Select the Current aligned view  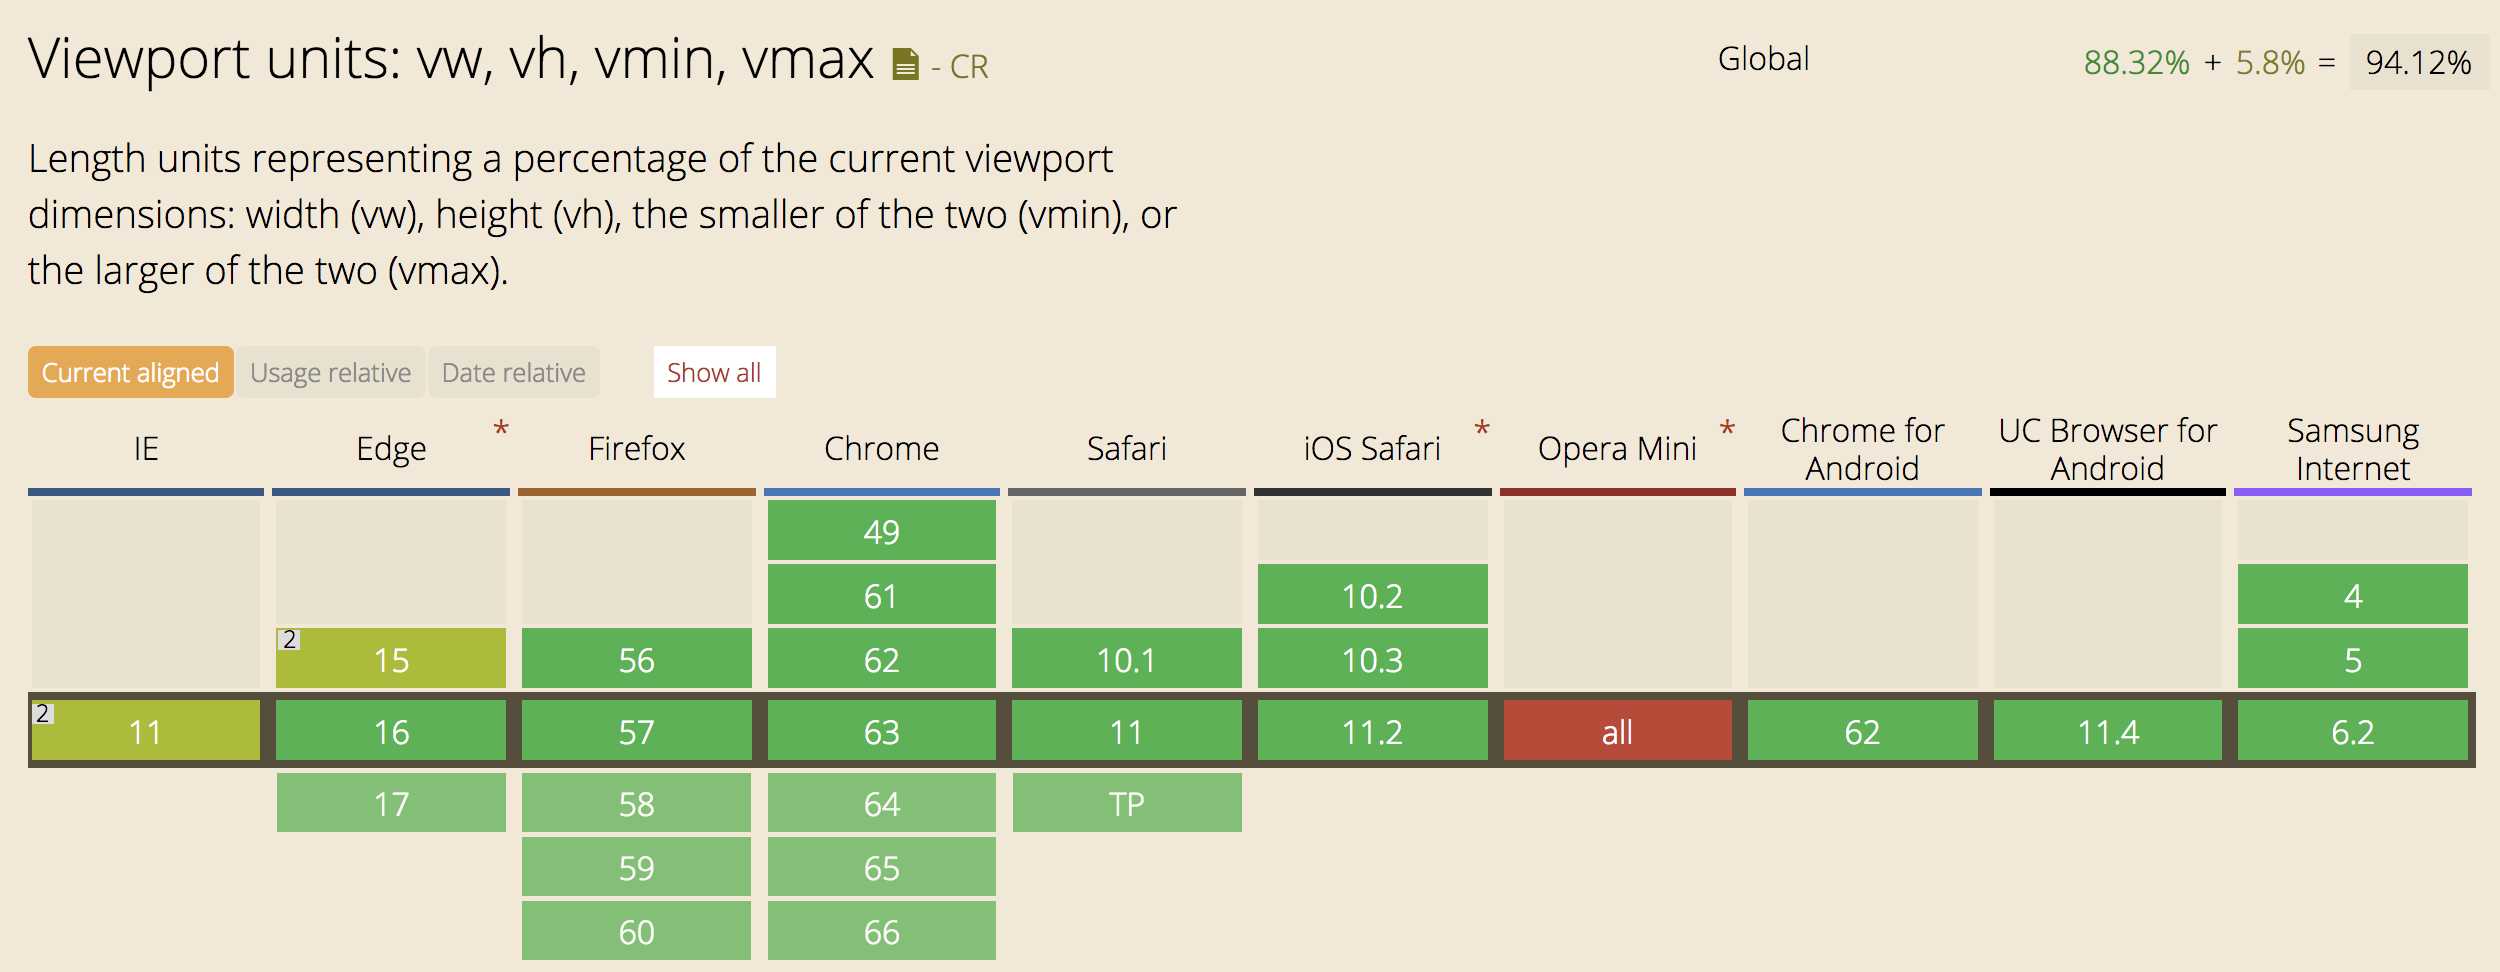[x=130, y=372]
